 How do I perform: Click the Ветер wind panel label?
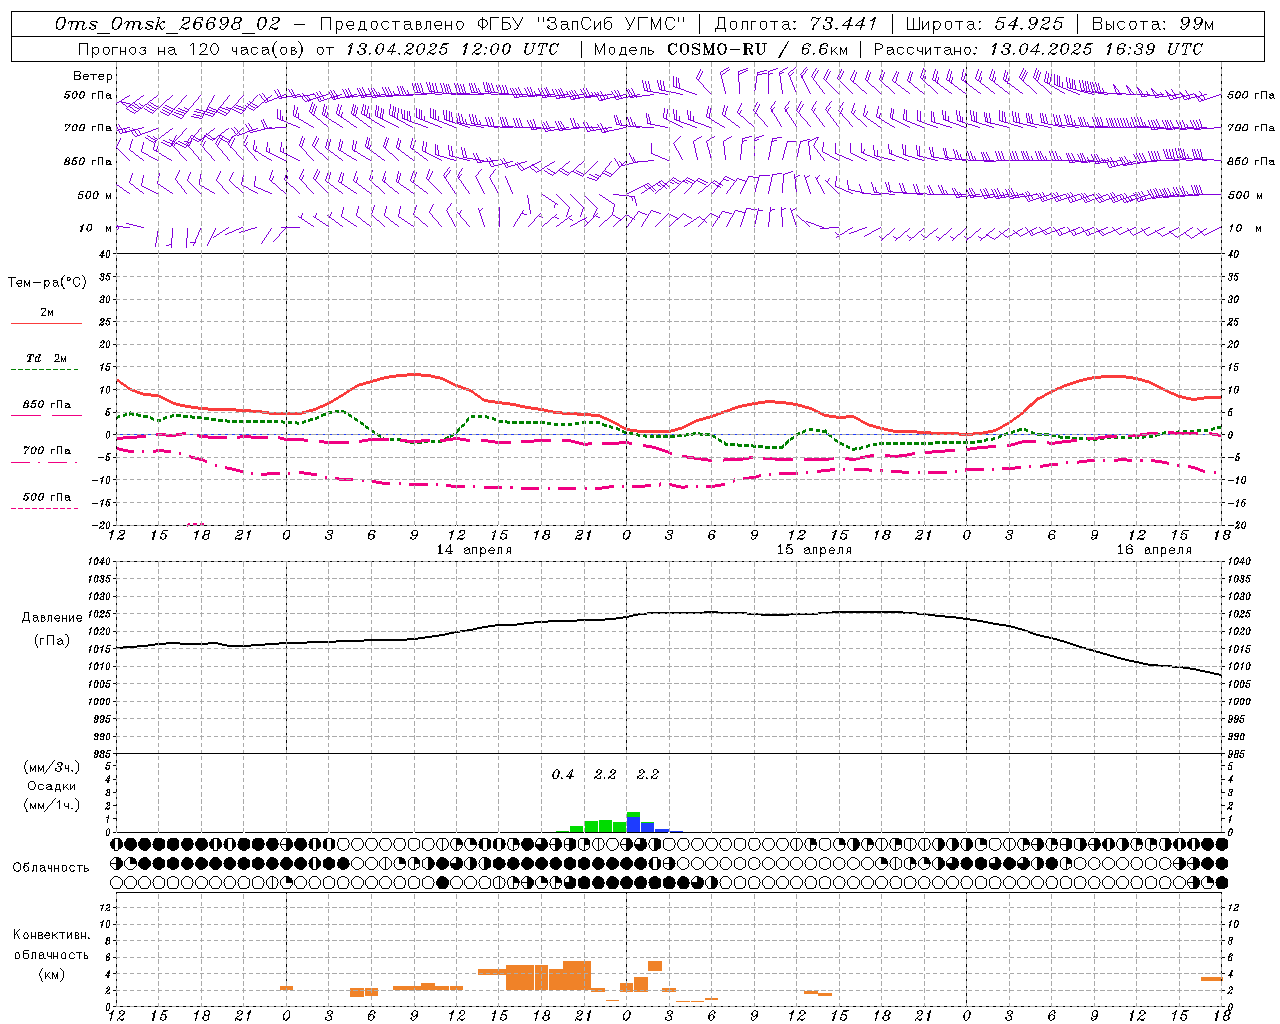[x=93, y=76]
